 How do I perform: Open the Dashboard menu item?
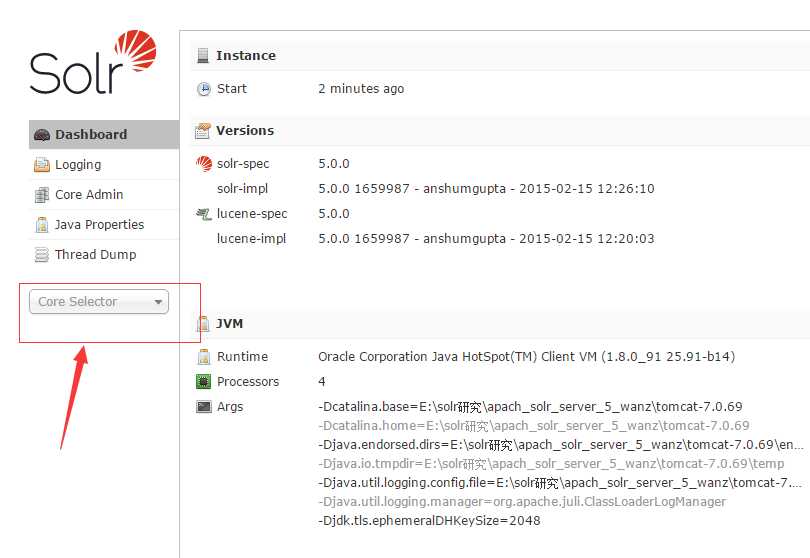[x=104, y=134]
